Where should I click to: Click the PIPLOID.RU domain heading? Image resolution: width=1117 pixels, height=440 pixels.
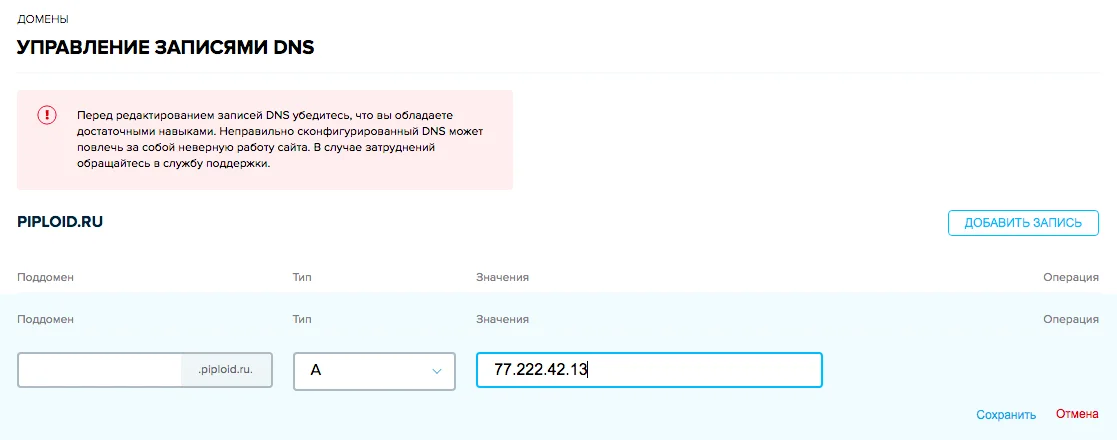point(61,222)
